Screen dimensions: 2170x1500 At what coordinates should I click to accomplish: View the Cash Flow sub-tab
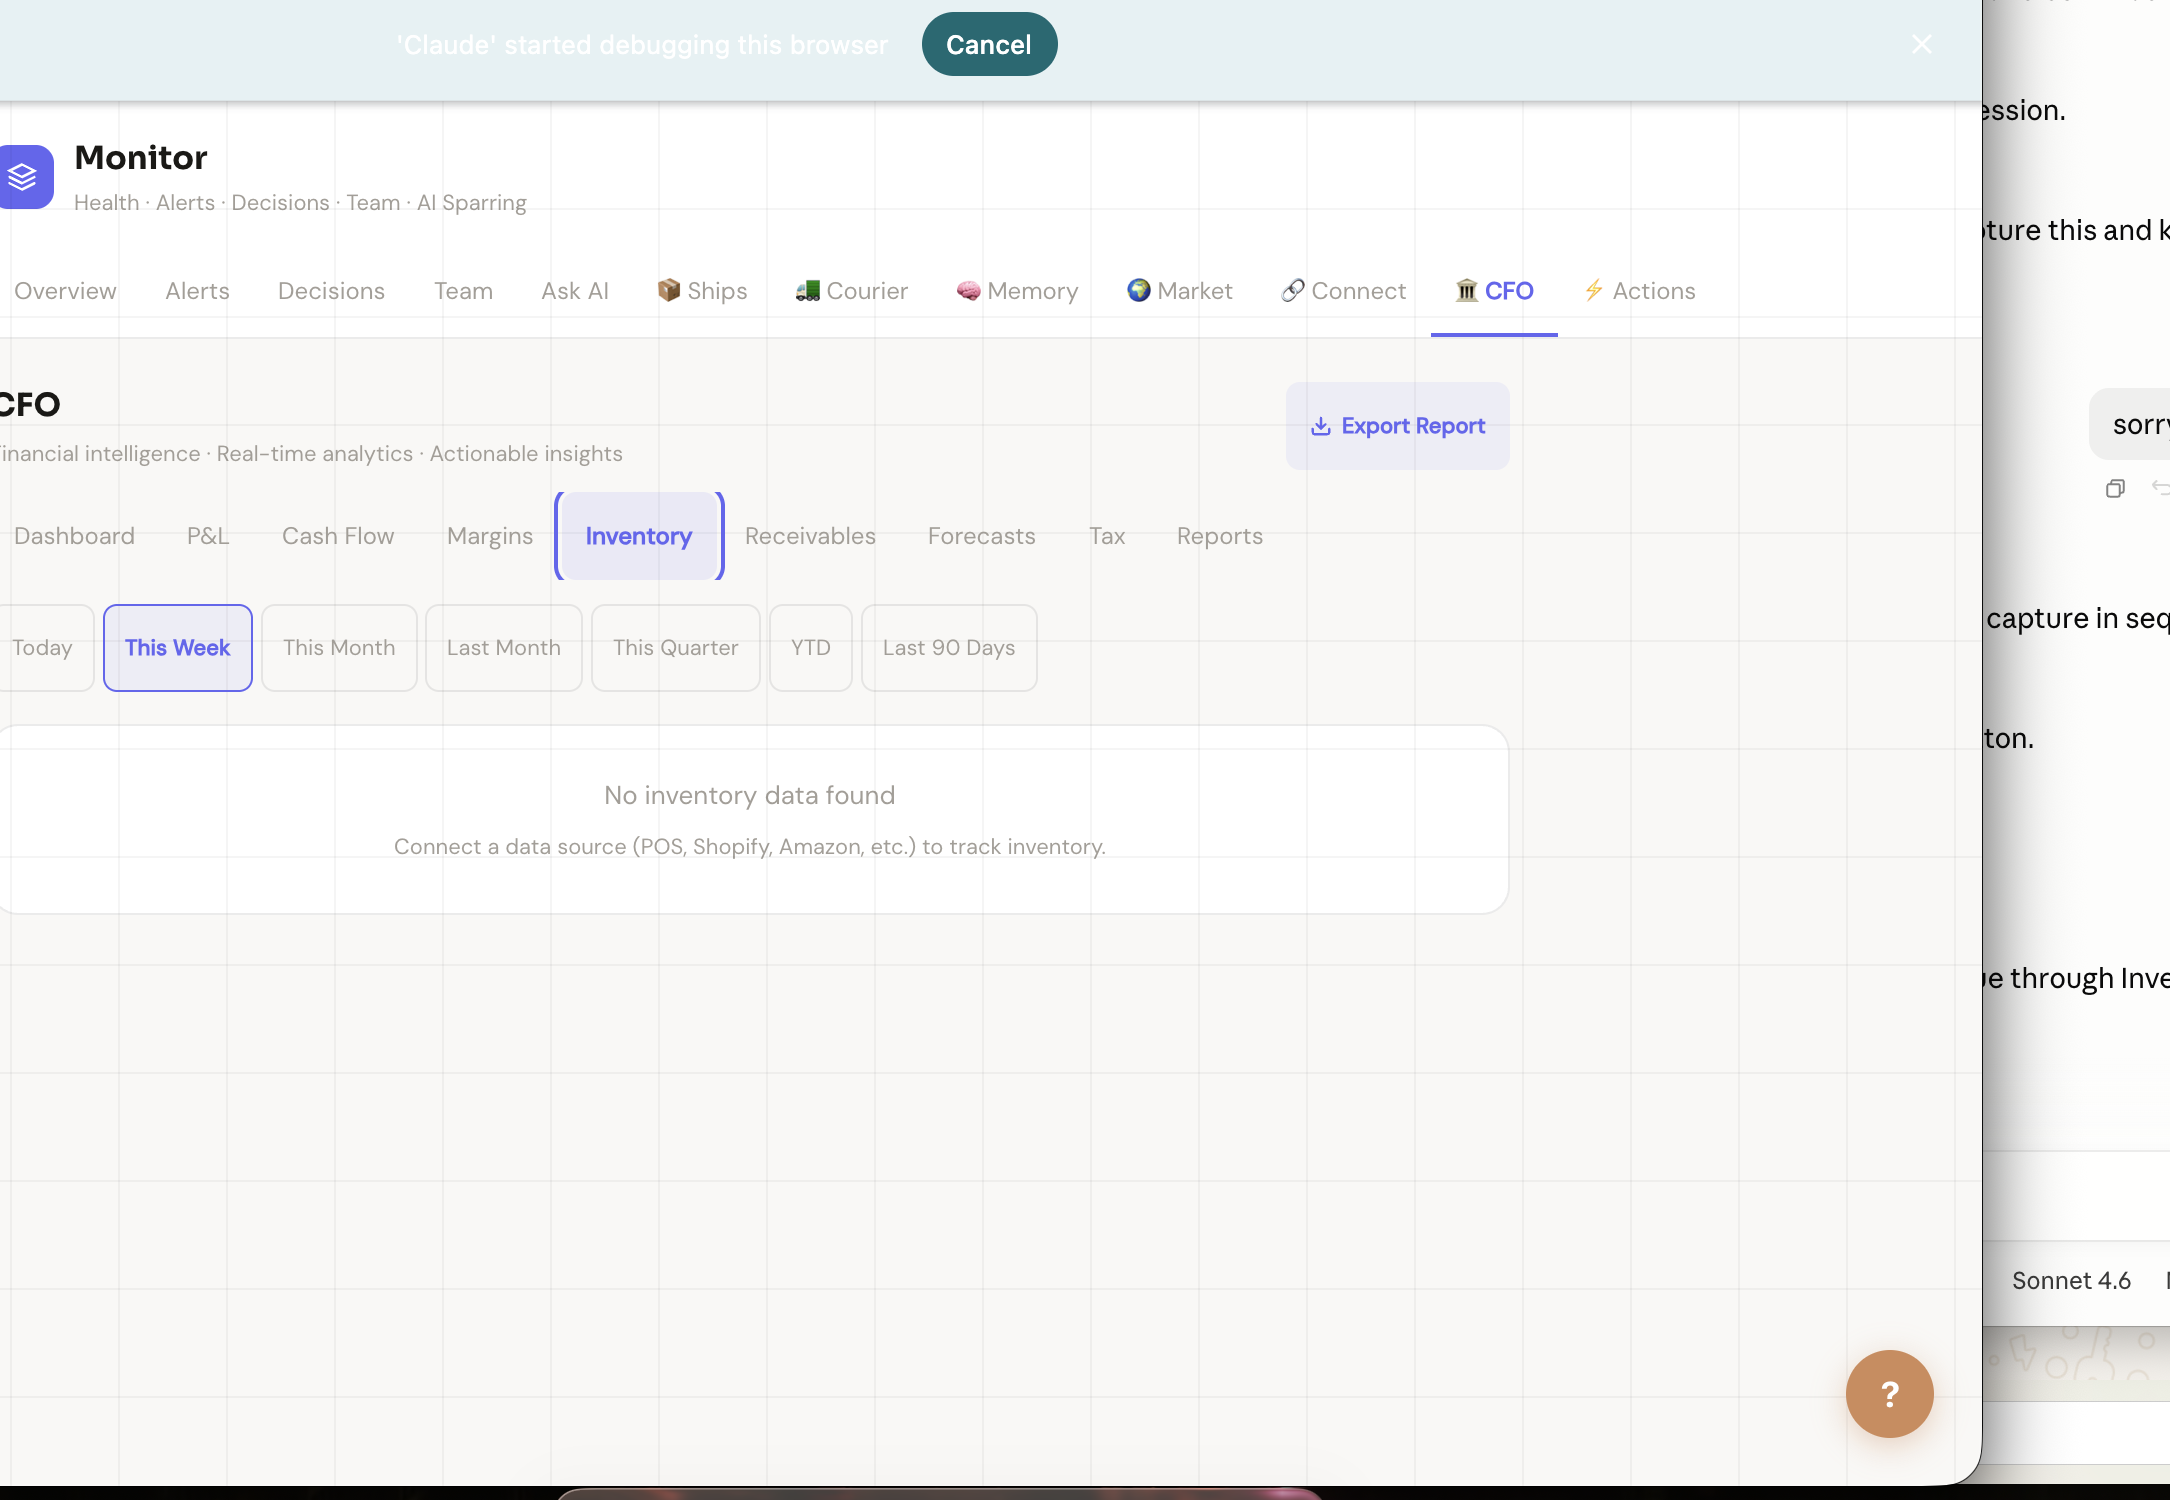pos(338,536)
